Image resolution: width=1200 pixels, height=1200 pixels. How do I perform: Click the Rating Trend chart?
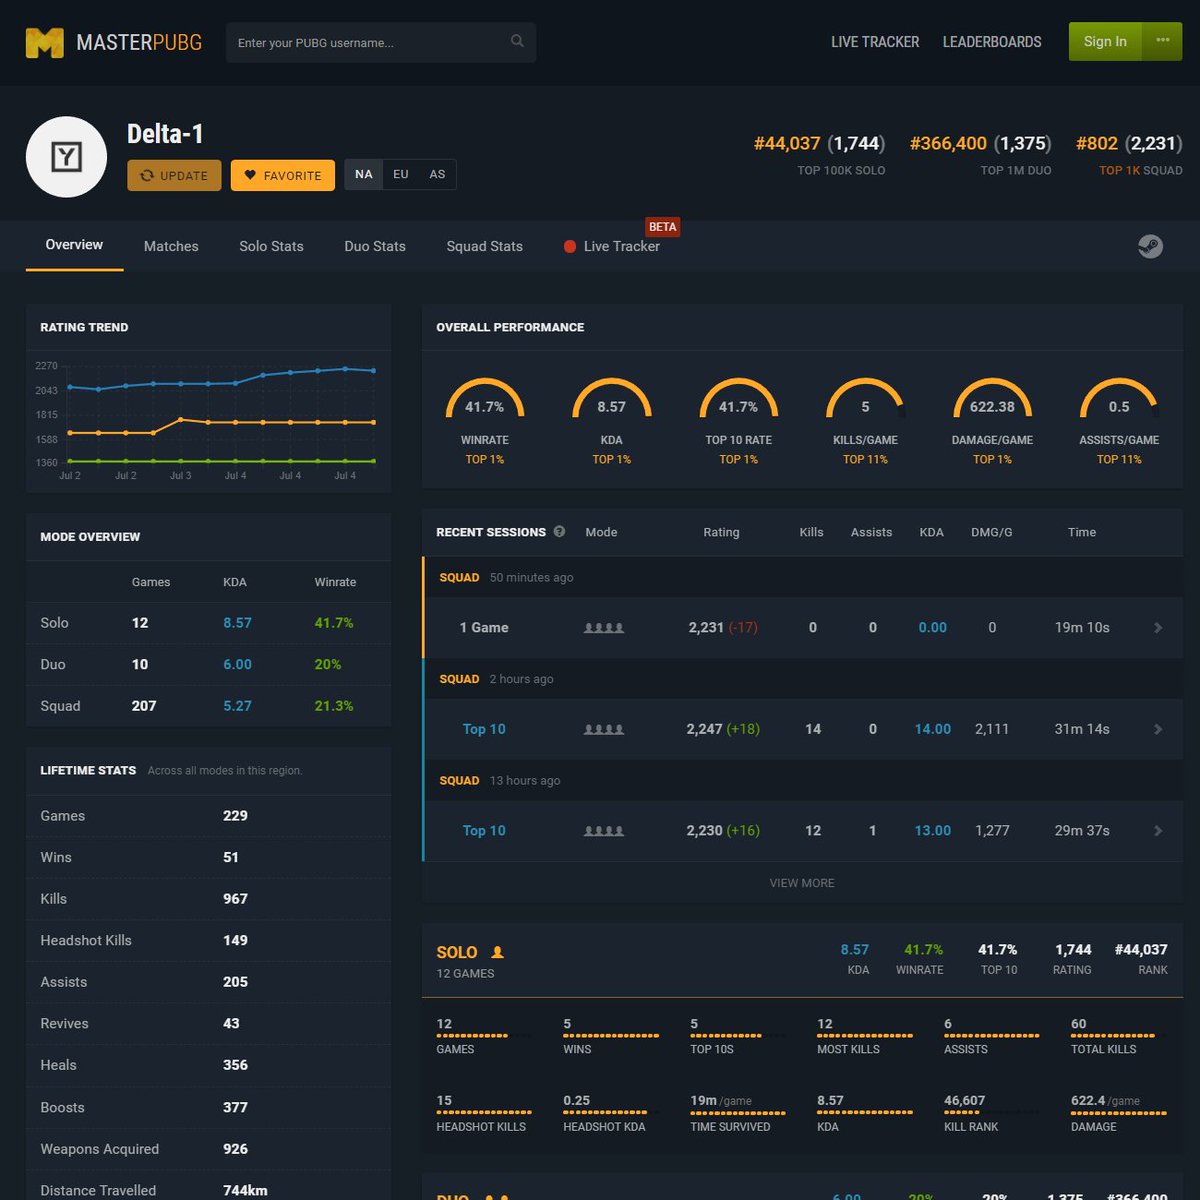[208, 420]
